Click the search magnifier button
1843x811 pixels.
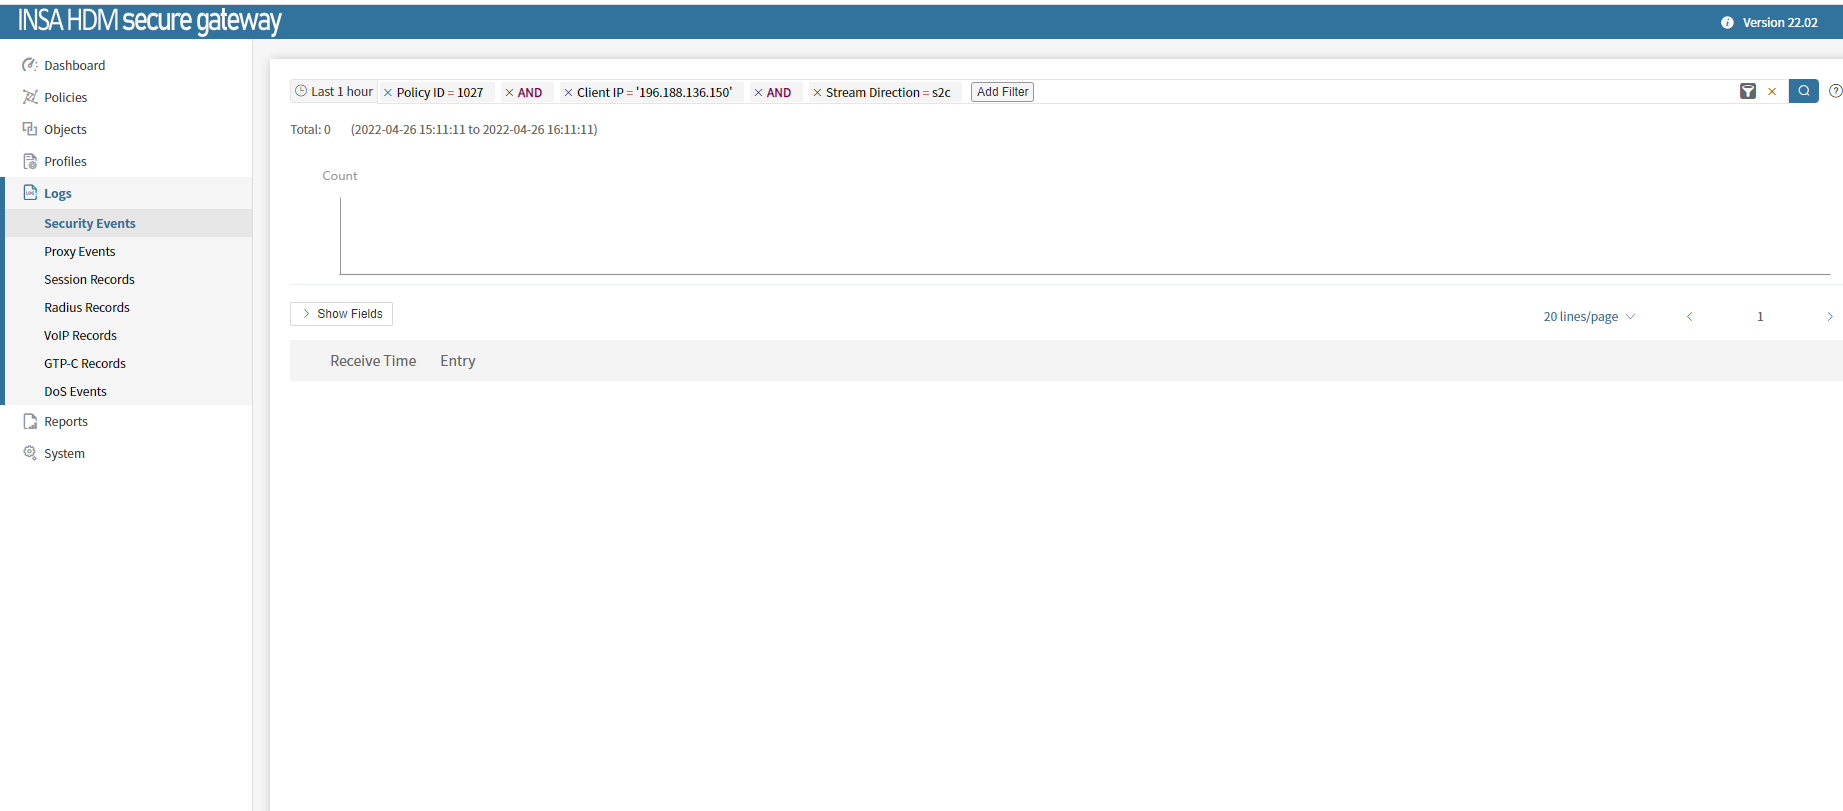pyautogui.click(x=1803, y=91)
